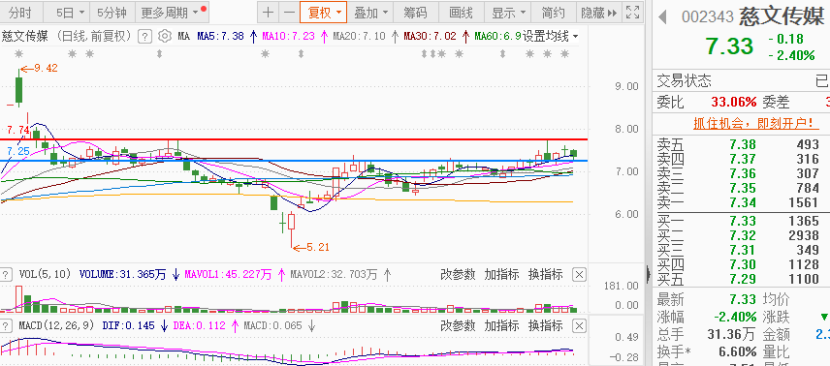Close the VOL indicator panel
This screenshot has height=366, width=830.
pyautogui.click(x=580, y=274)
